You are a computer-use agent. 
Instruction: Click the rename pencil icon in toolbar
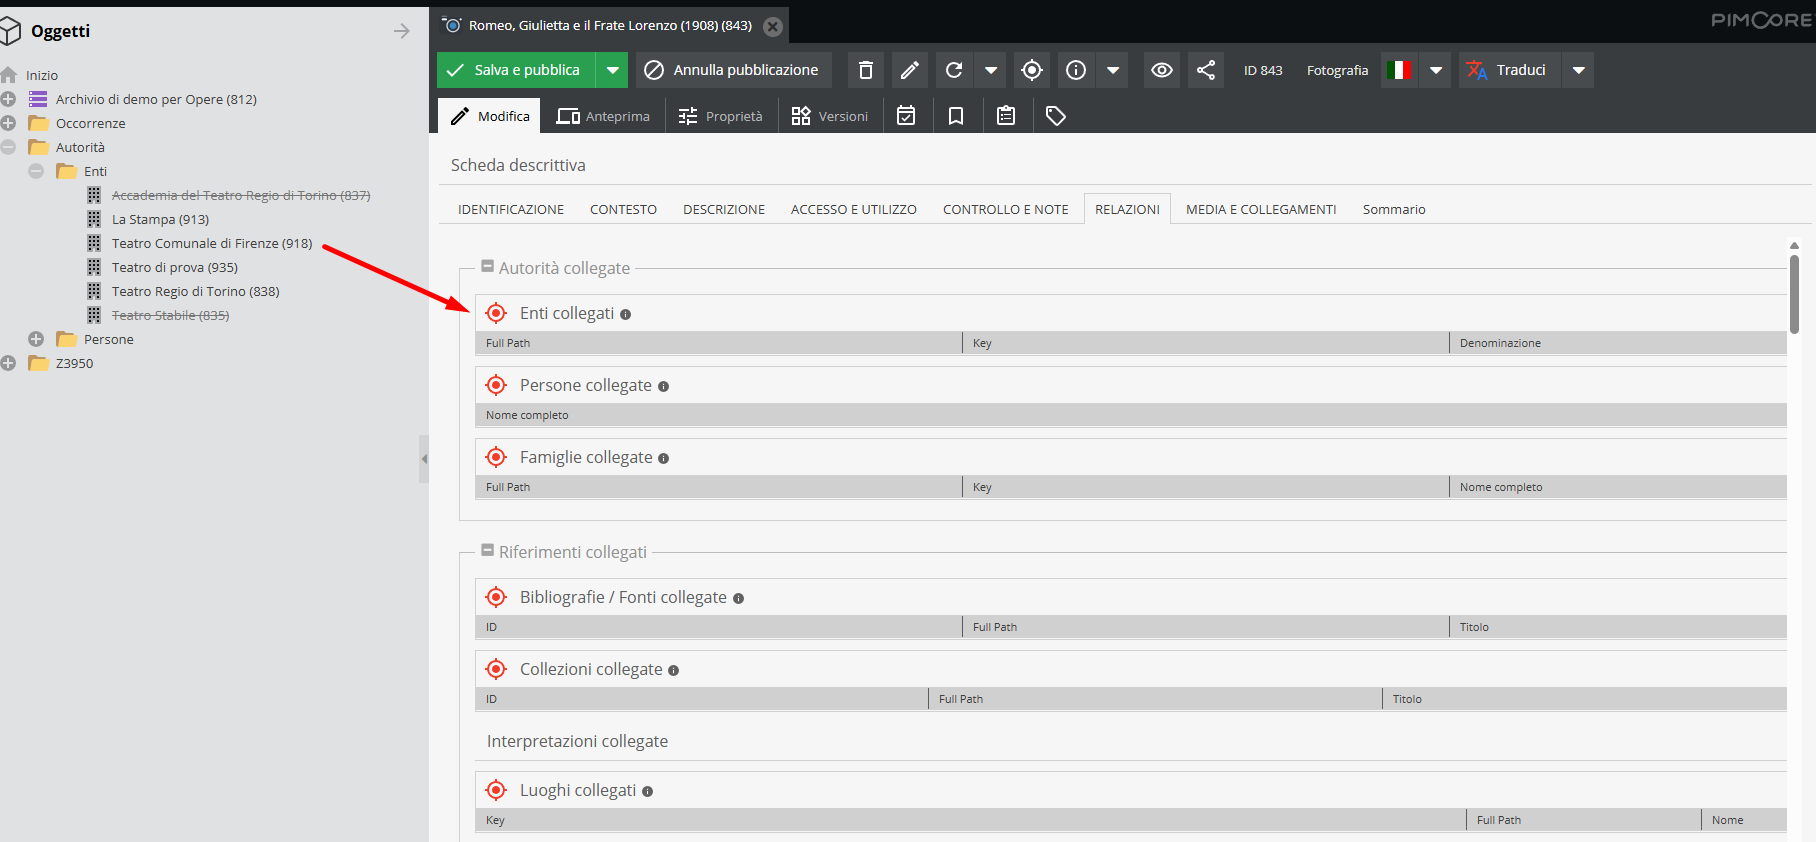910,70
